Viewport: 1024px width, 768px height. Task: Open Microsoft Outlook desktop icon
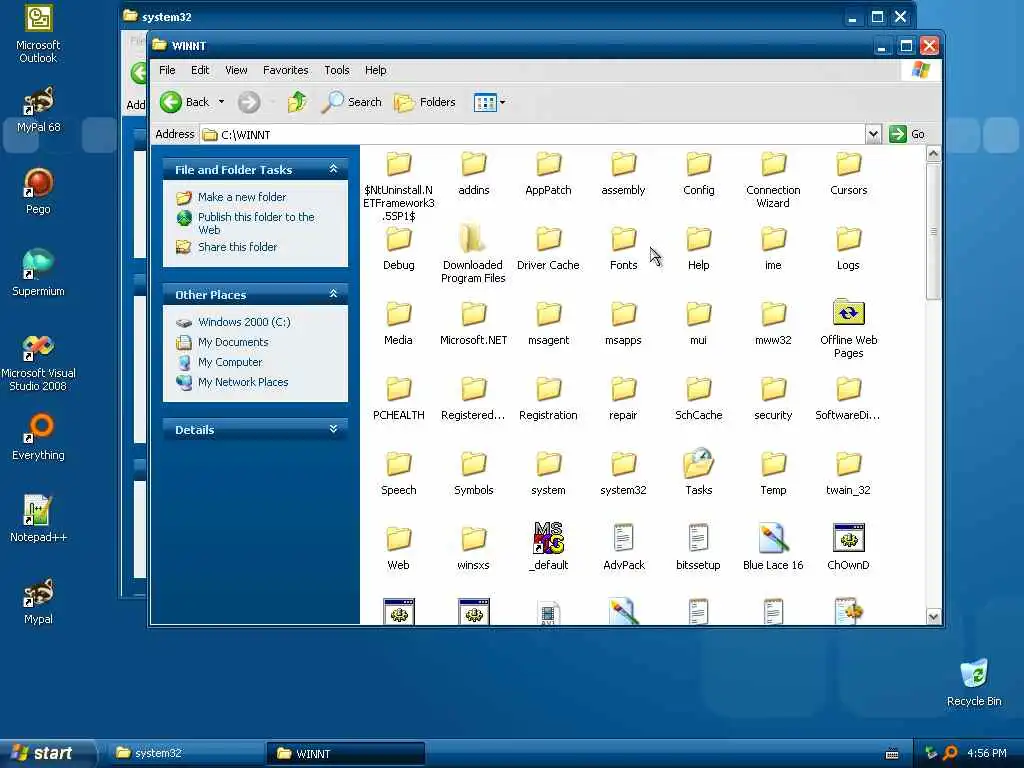pos(38,34)
